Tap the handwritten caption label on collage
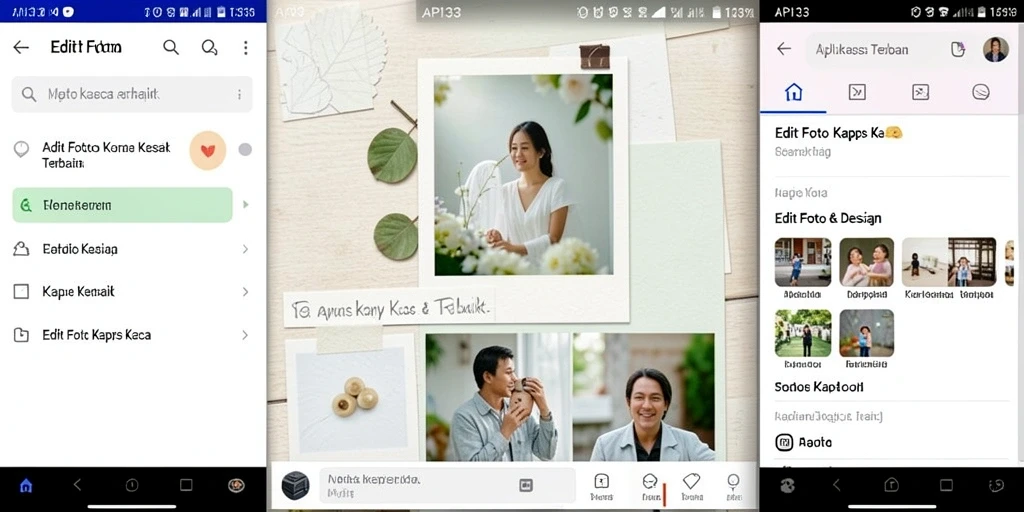The width and height of the screenshot is (1024, 512). click(390, 307)
